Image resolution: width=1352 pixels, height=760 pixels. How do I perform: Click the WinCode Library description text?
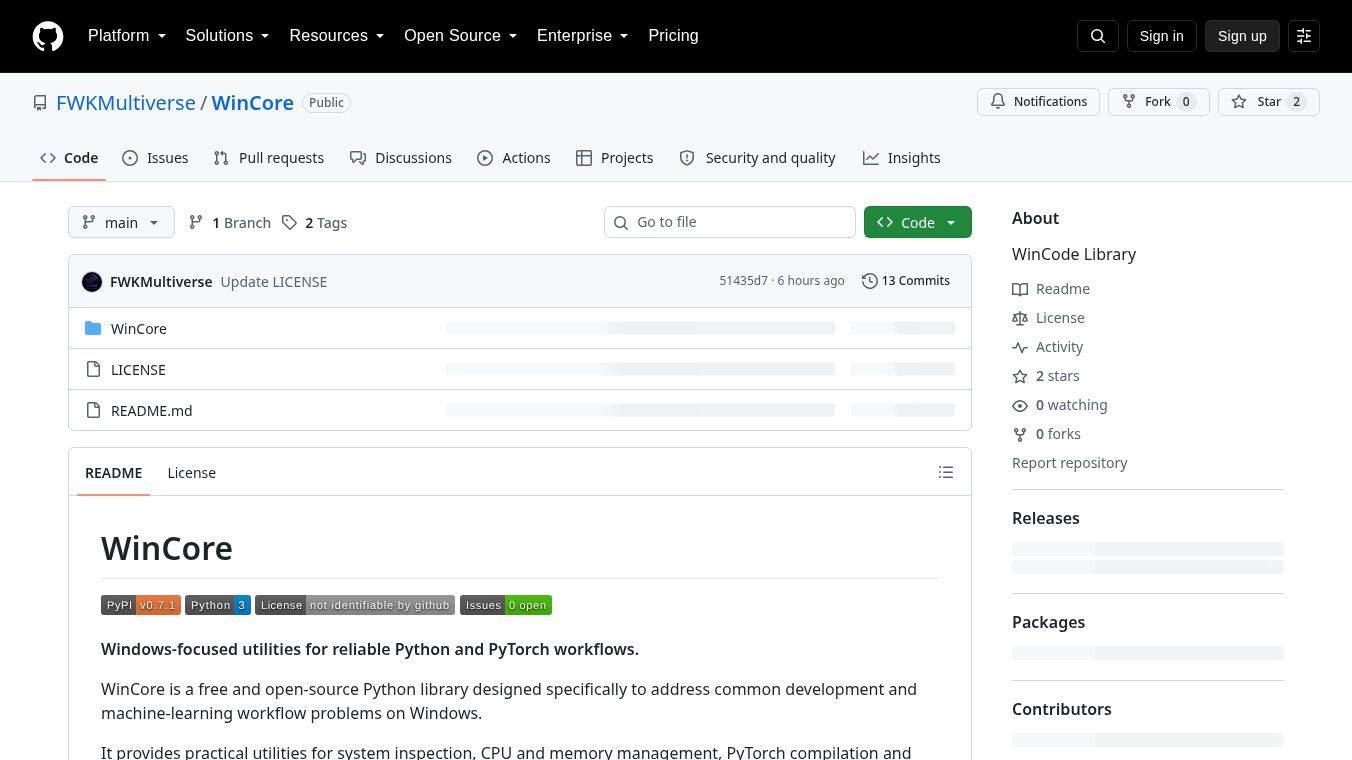click(x=1074, y=254)
